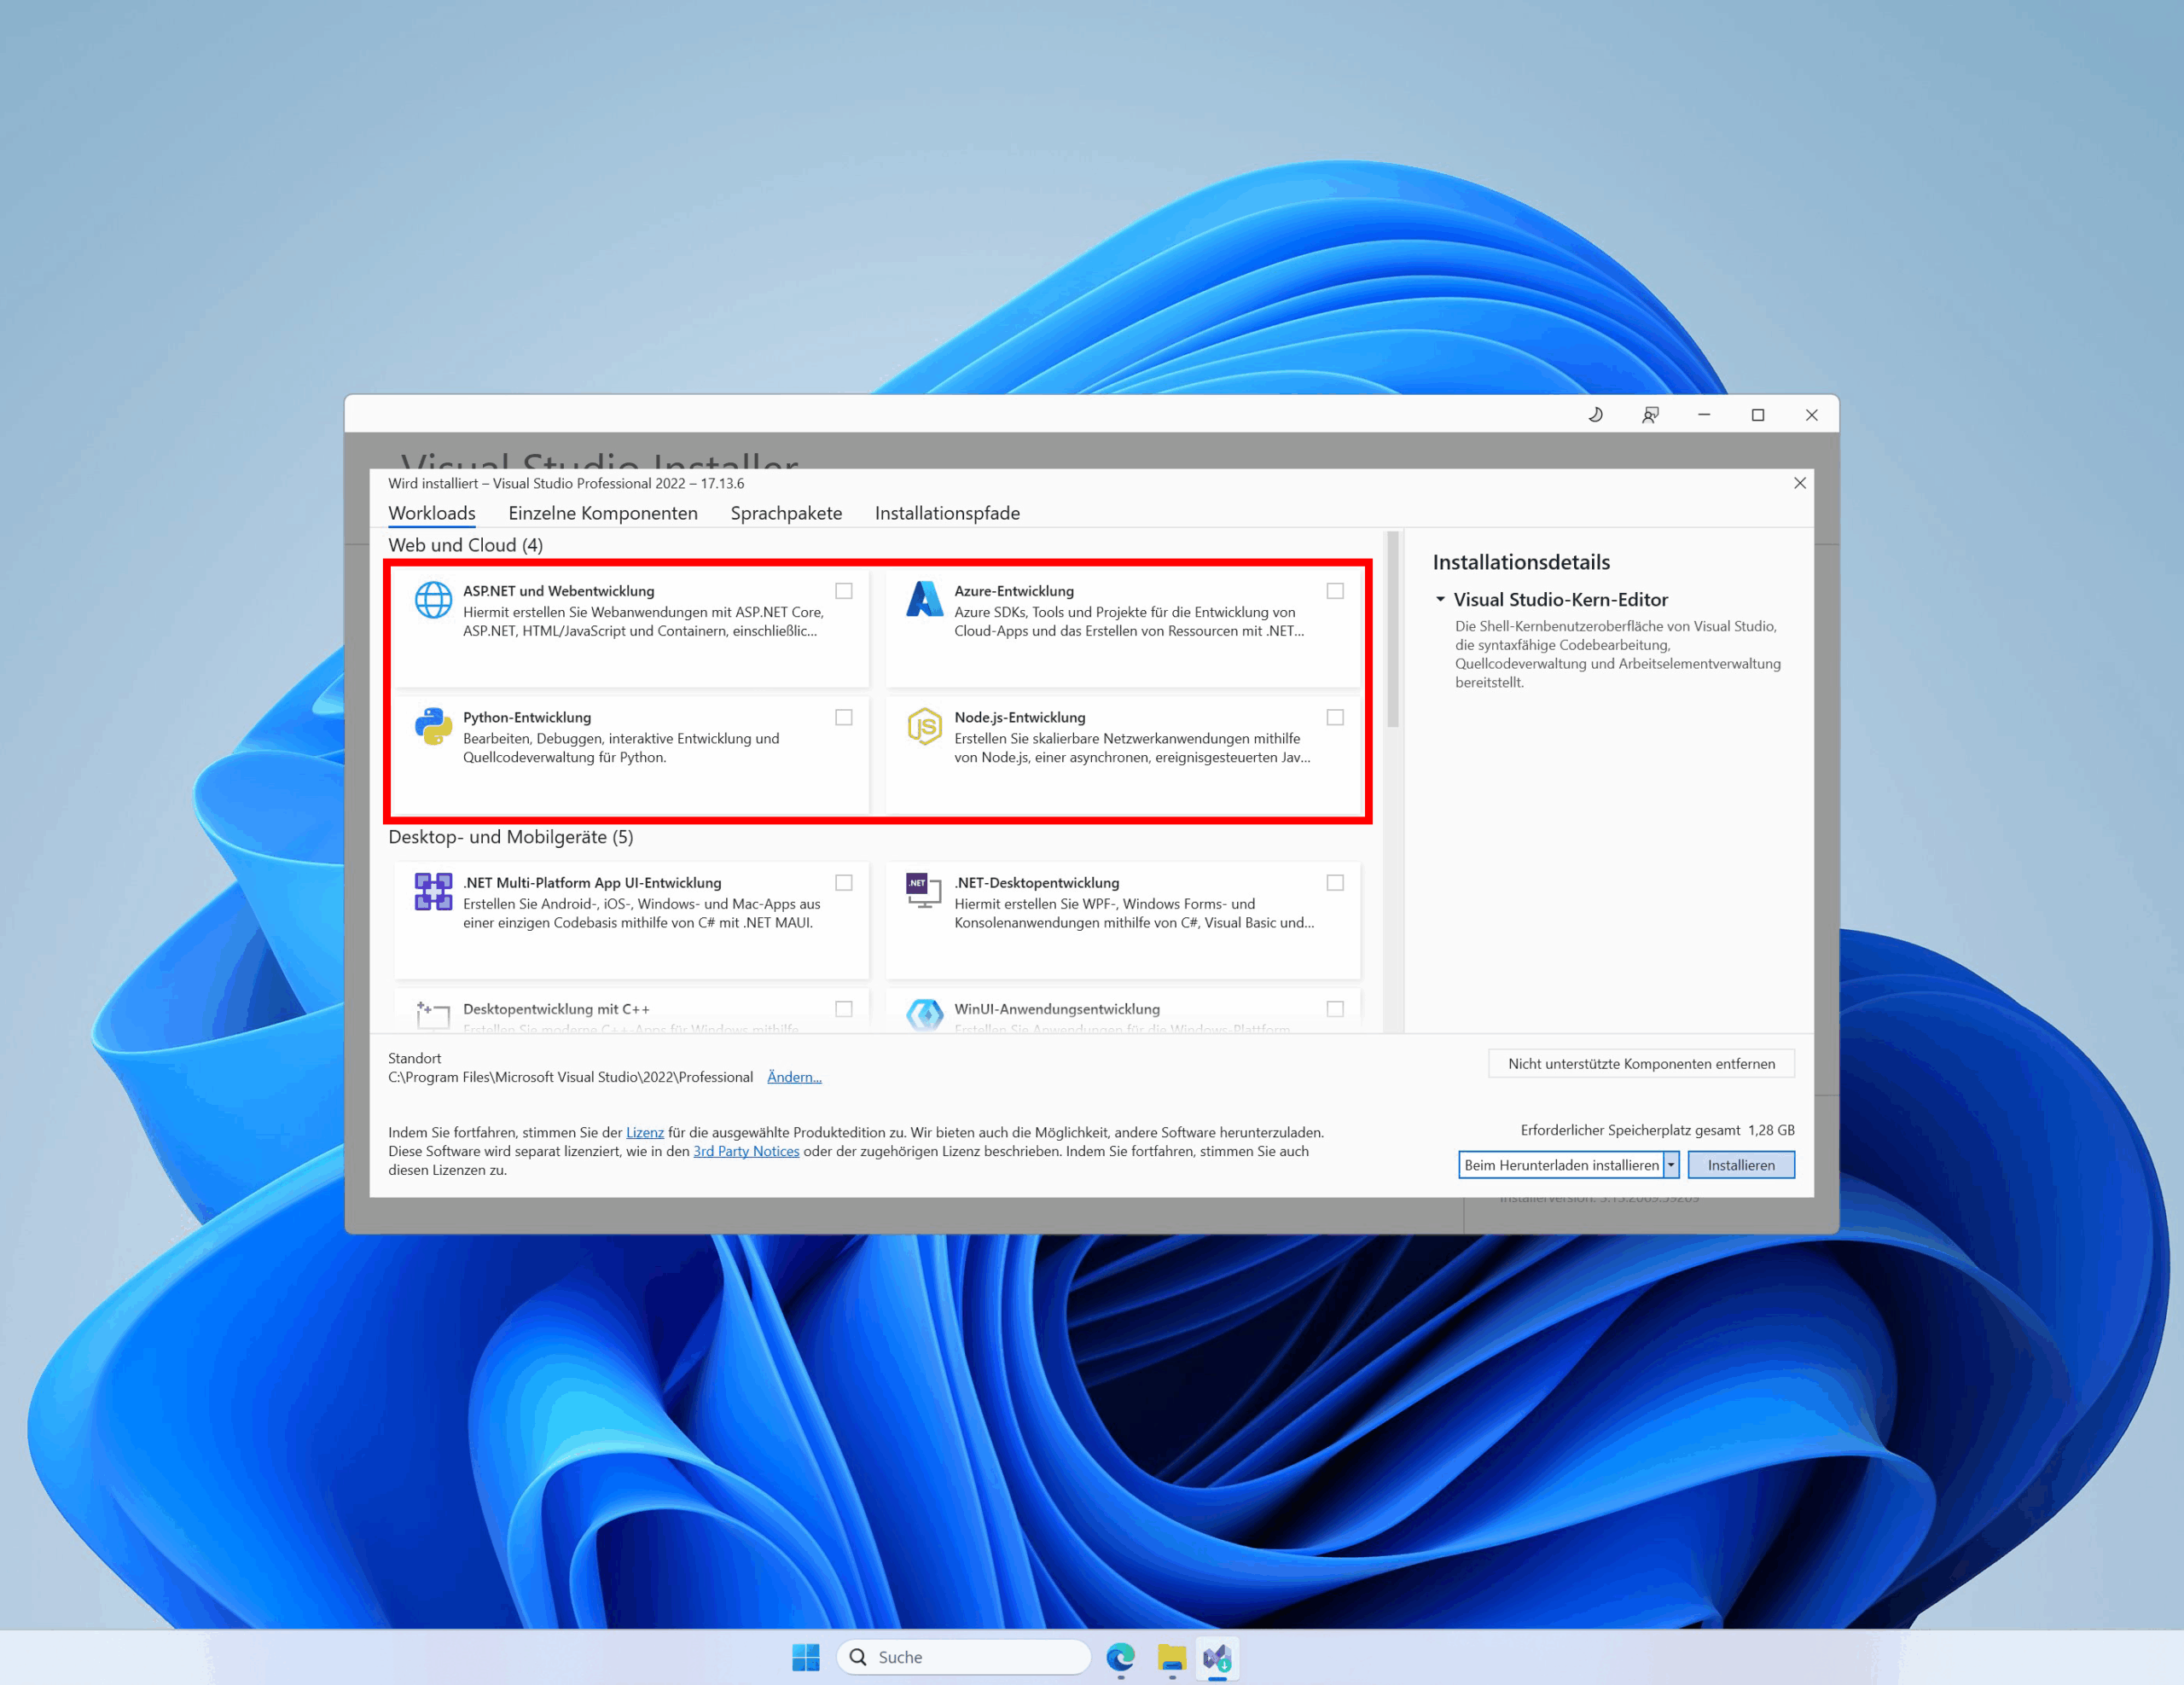Click the .NET-Desktopentwicklung title text

1037,882
